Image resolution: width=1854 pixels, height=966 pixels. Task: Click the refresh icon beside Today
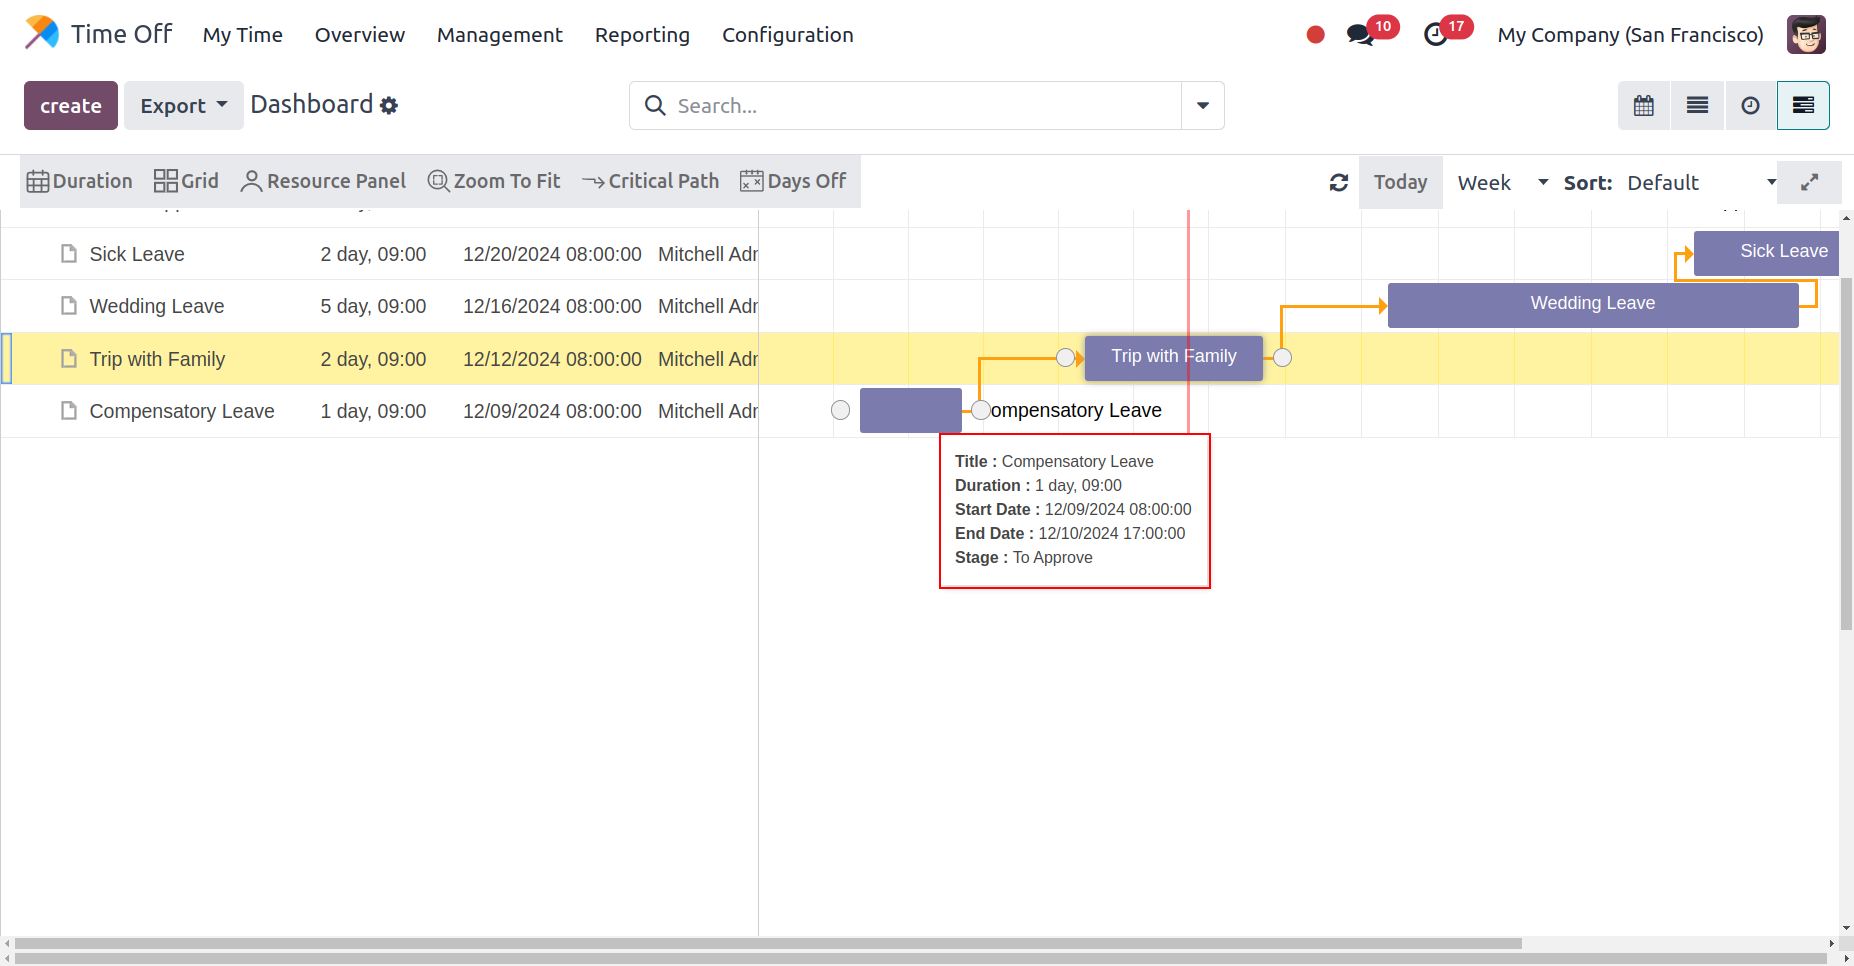(x=1338, y=182)
